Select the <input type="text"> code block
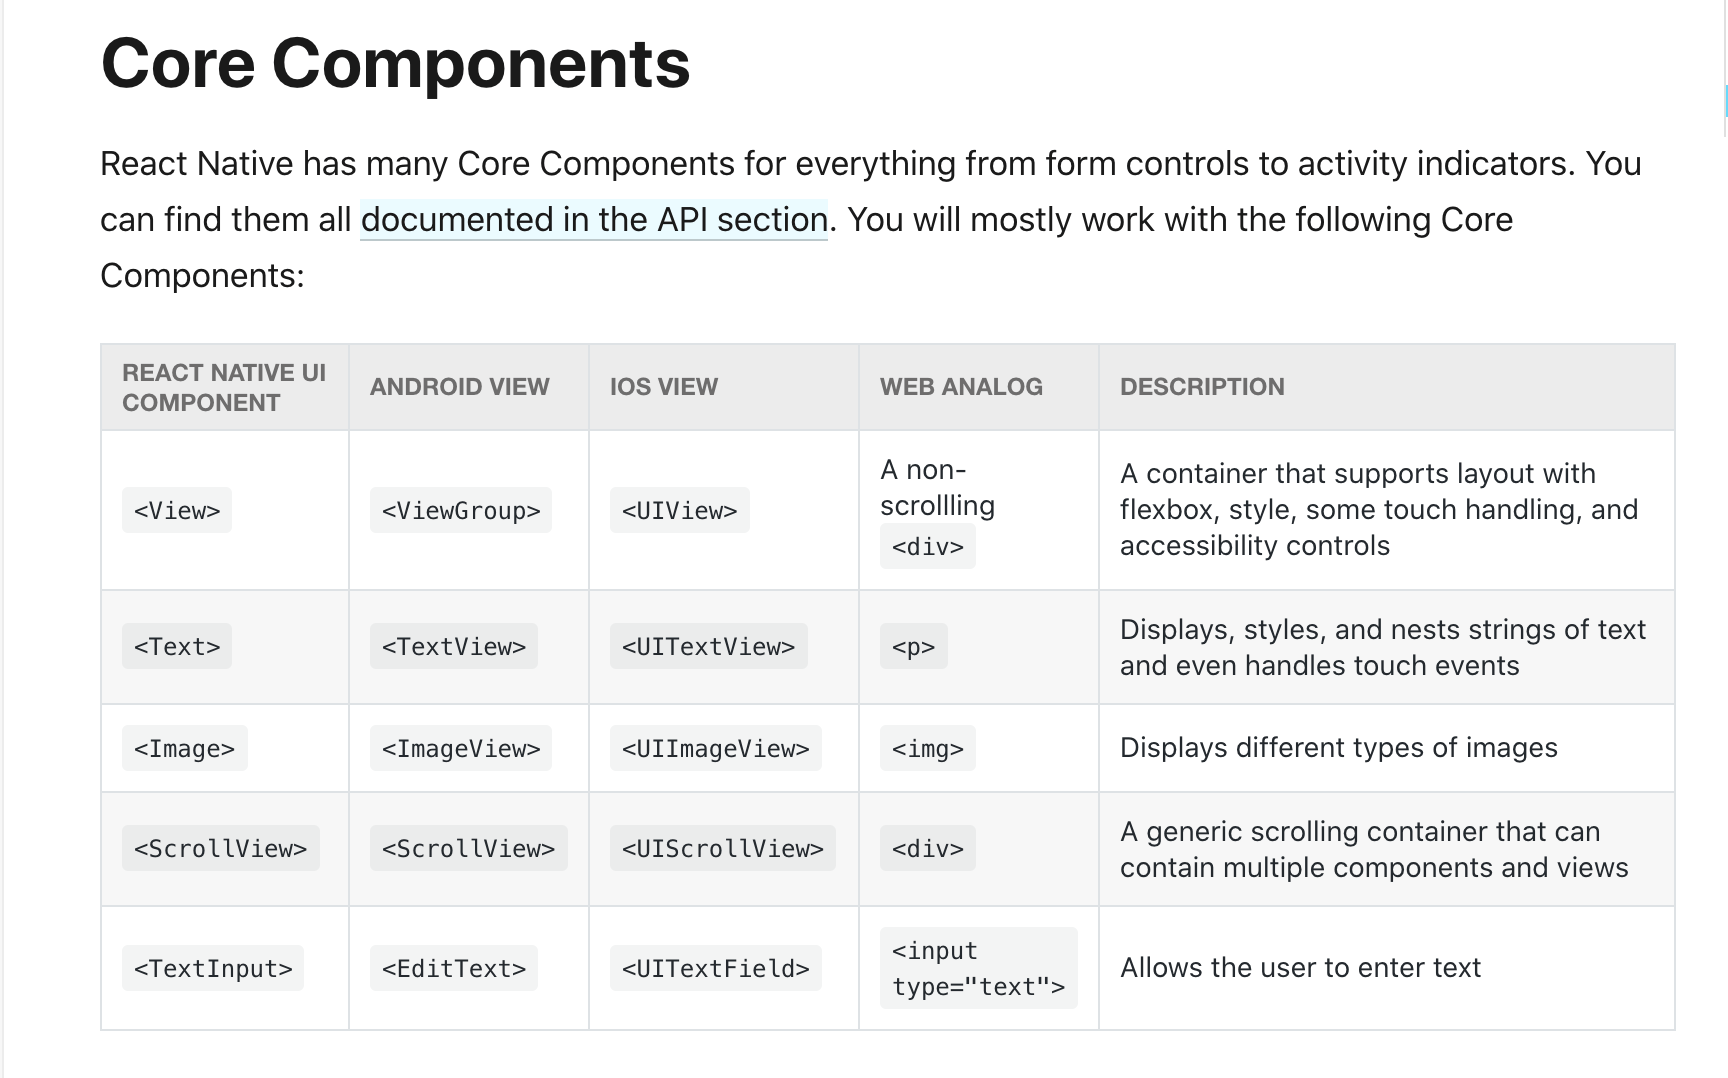Screen dimensions: 1728x1078 pos(979,968)
